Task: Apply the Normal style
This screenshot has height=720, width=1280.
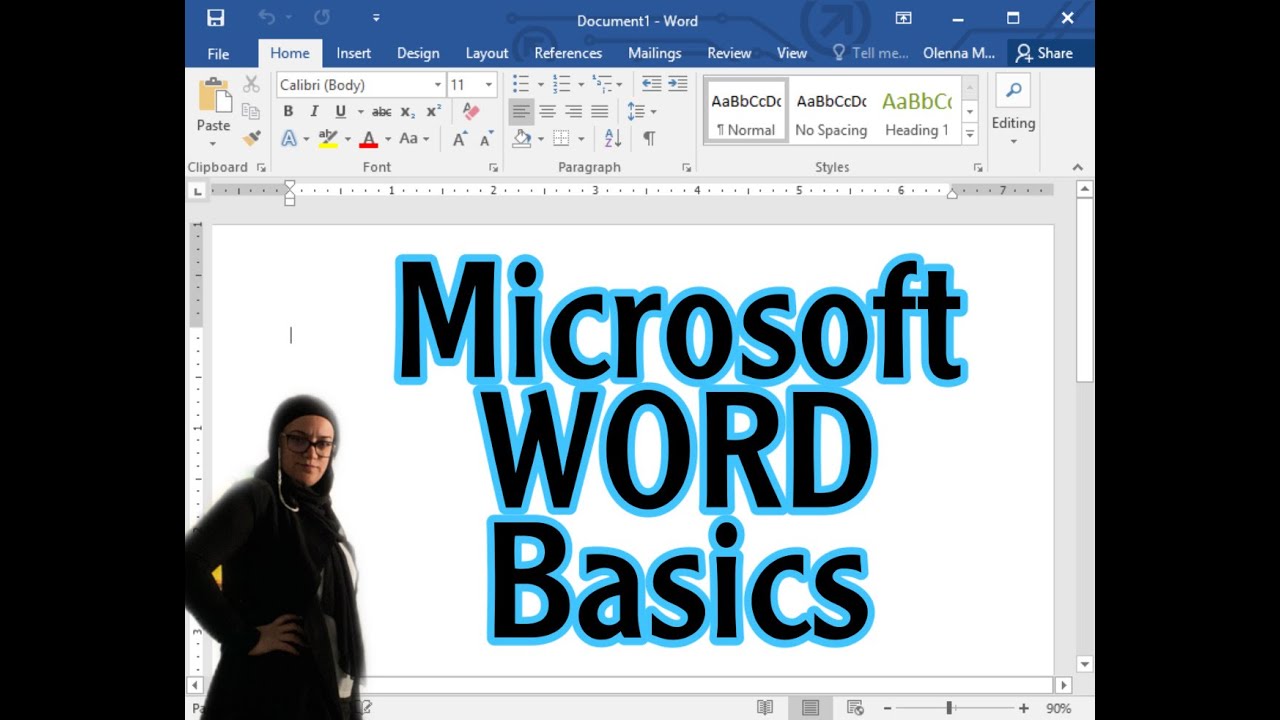Action: [x=746, y=112]
